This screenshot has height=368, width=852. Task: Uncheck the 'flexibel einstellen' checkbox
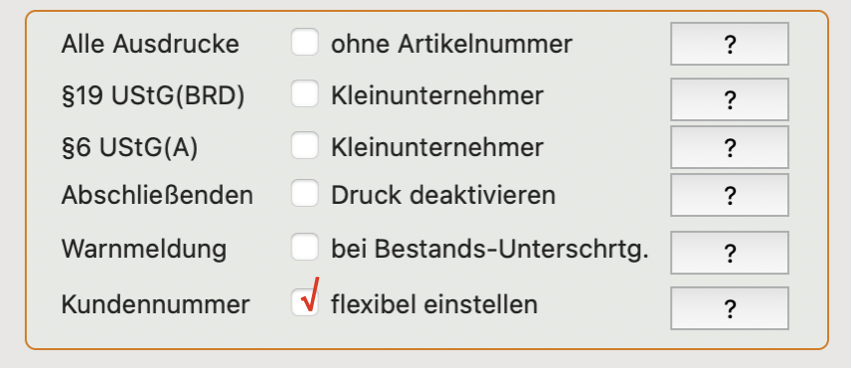pos(304,302)
